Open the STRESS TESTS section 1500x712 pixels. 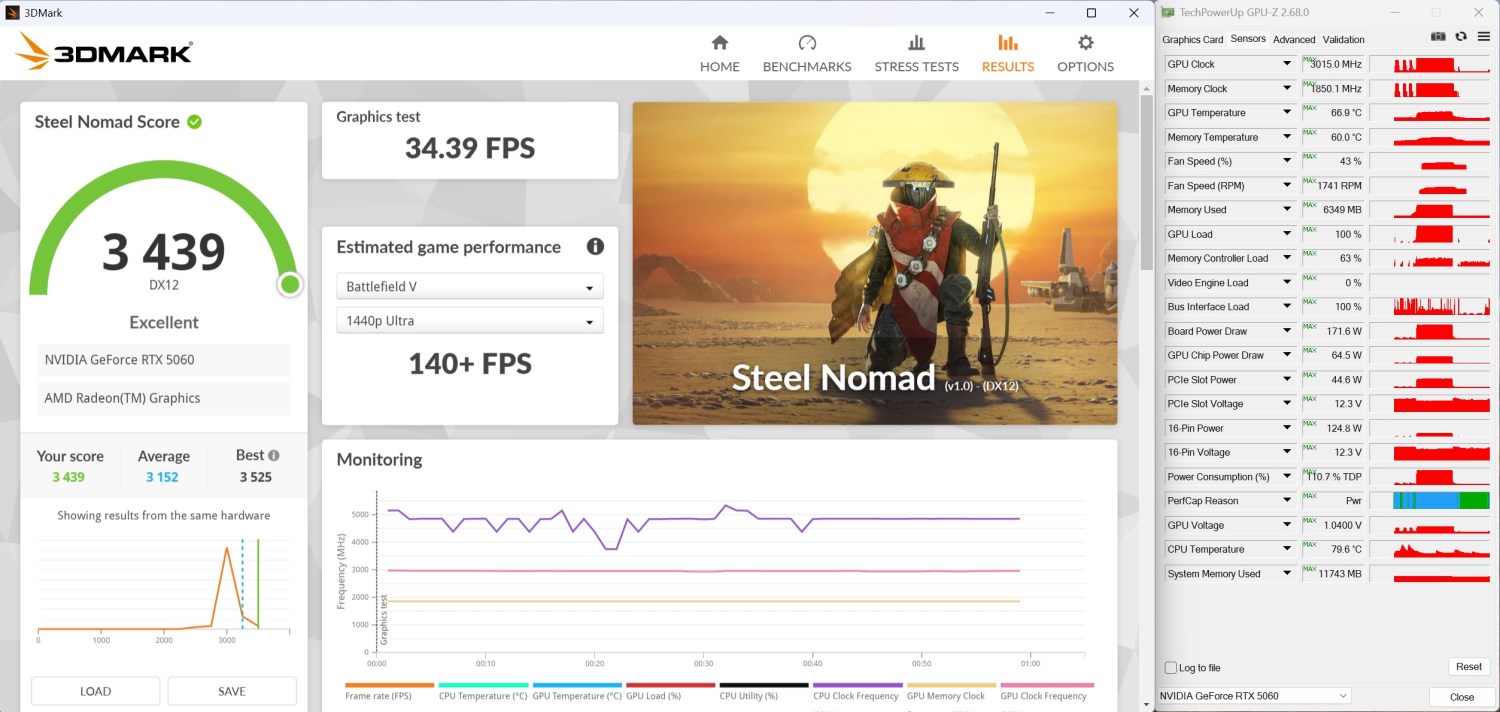click(x=916, y=54)
